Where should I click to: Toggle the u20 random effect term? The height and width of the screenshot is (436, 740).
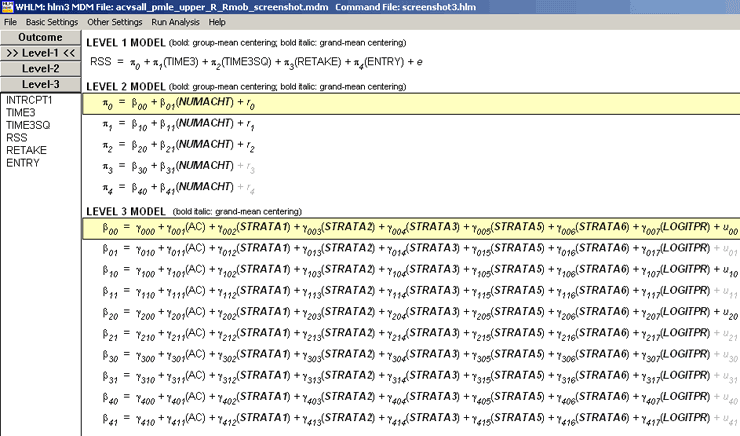click(730, 314)
